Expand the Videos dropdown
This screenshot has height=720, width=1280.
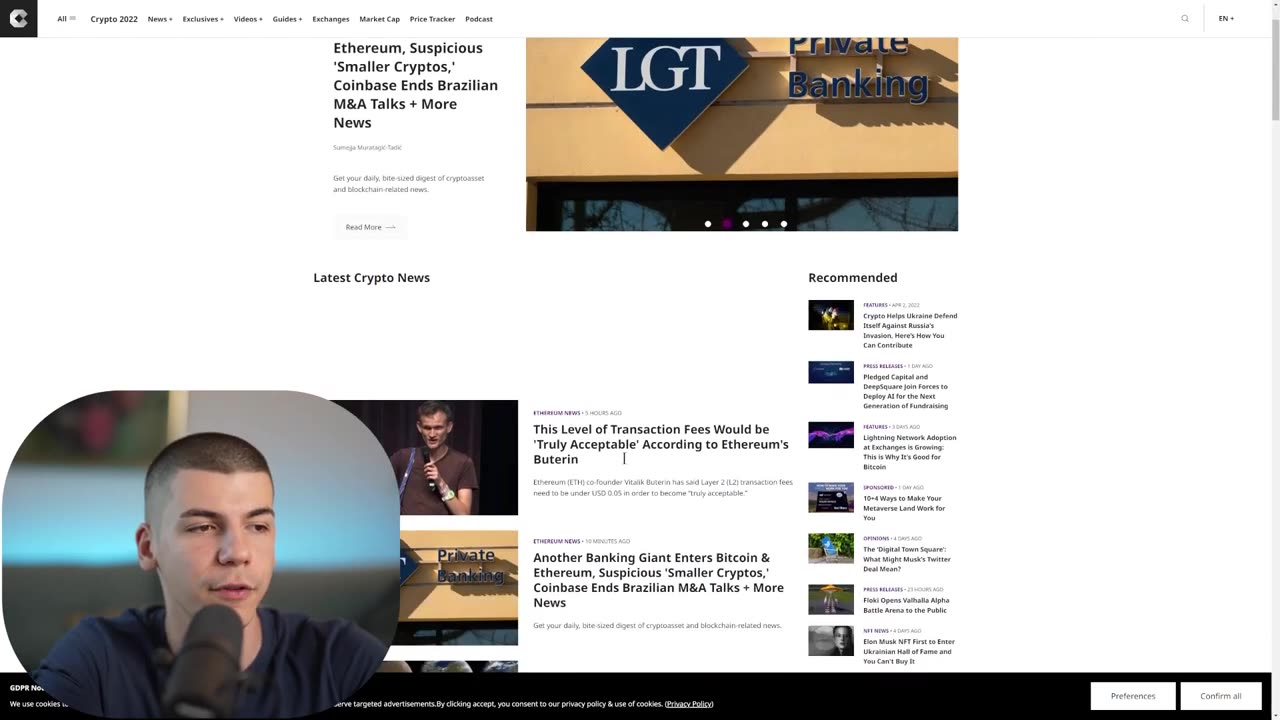coord(248,18)
